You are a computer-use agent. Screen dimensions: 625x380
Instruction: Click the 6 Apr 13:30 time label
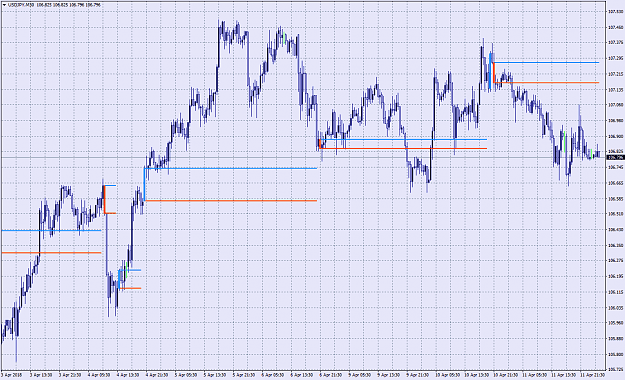(x=302, y=375)
